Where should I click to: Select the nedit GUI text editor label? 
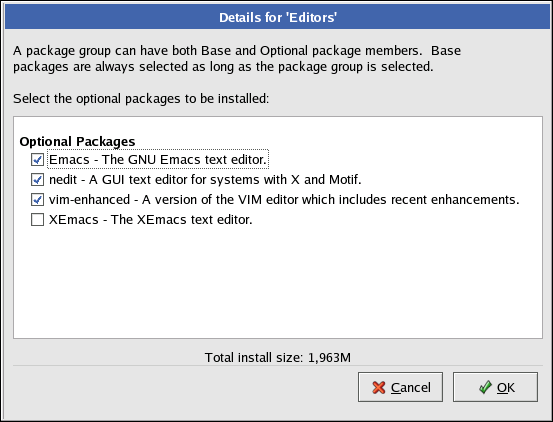(205, 180)
